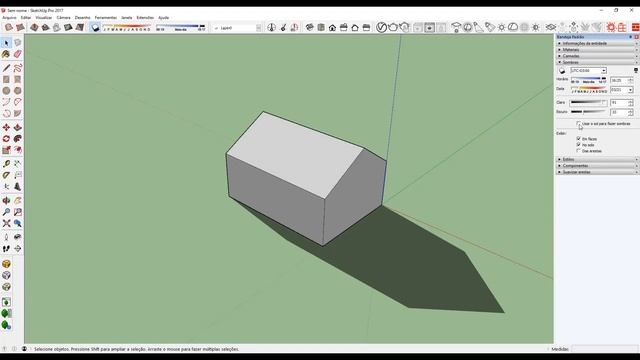Open the Layer0 dropdown in toolbar
This screenshot has height=360, width=640.
pyautogui.click(x=258, y=28)
